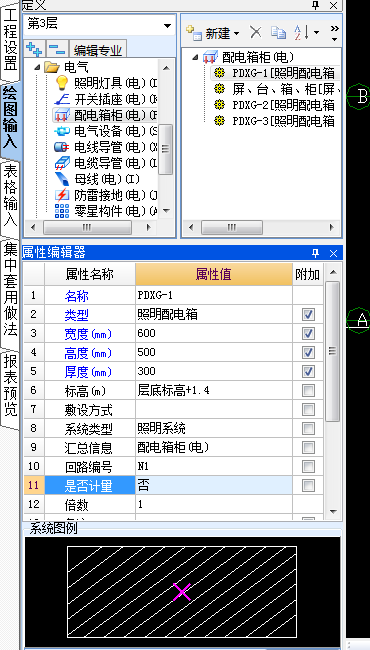Click the 编辑专业 button
Viewport: 370px width, 650px height.
(98, 50)
